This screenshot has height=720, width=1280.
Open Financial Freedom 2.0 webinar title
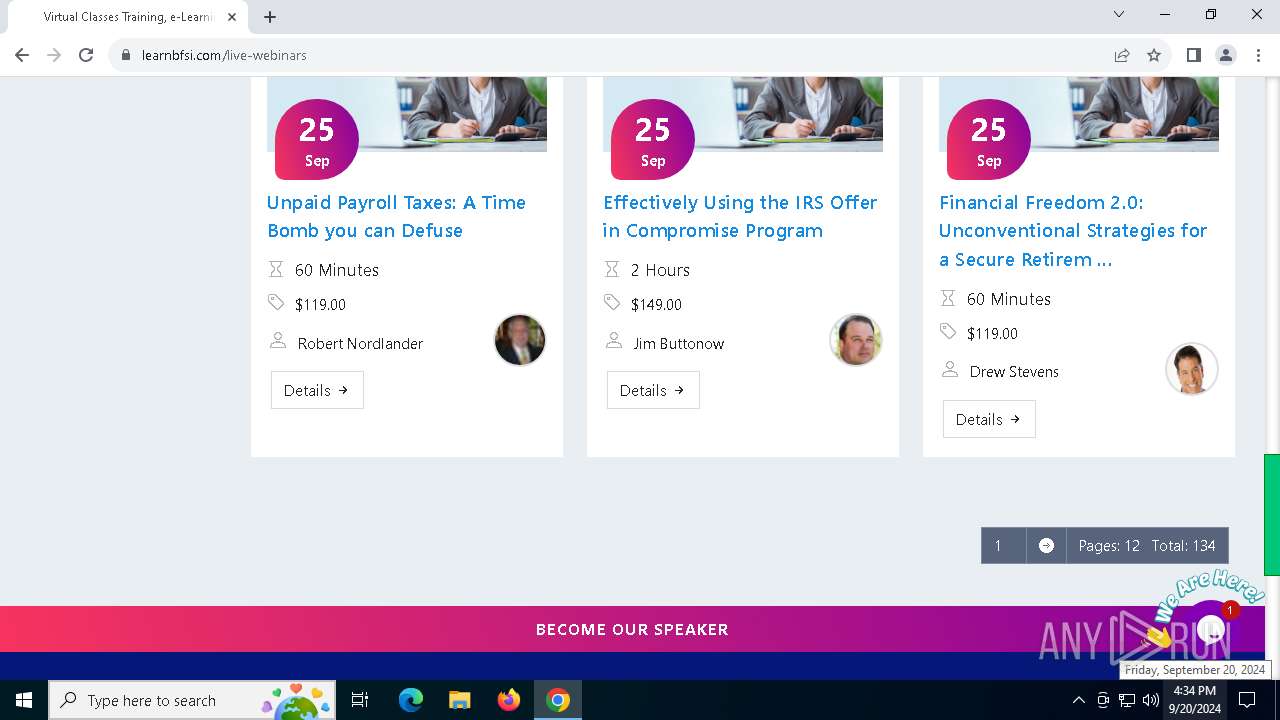point(1073,231)
